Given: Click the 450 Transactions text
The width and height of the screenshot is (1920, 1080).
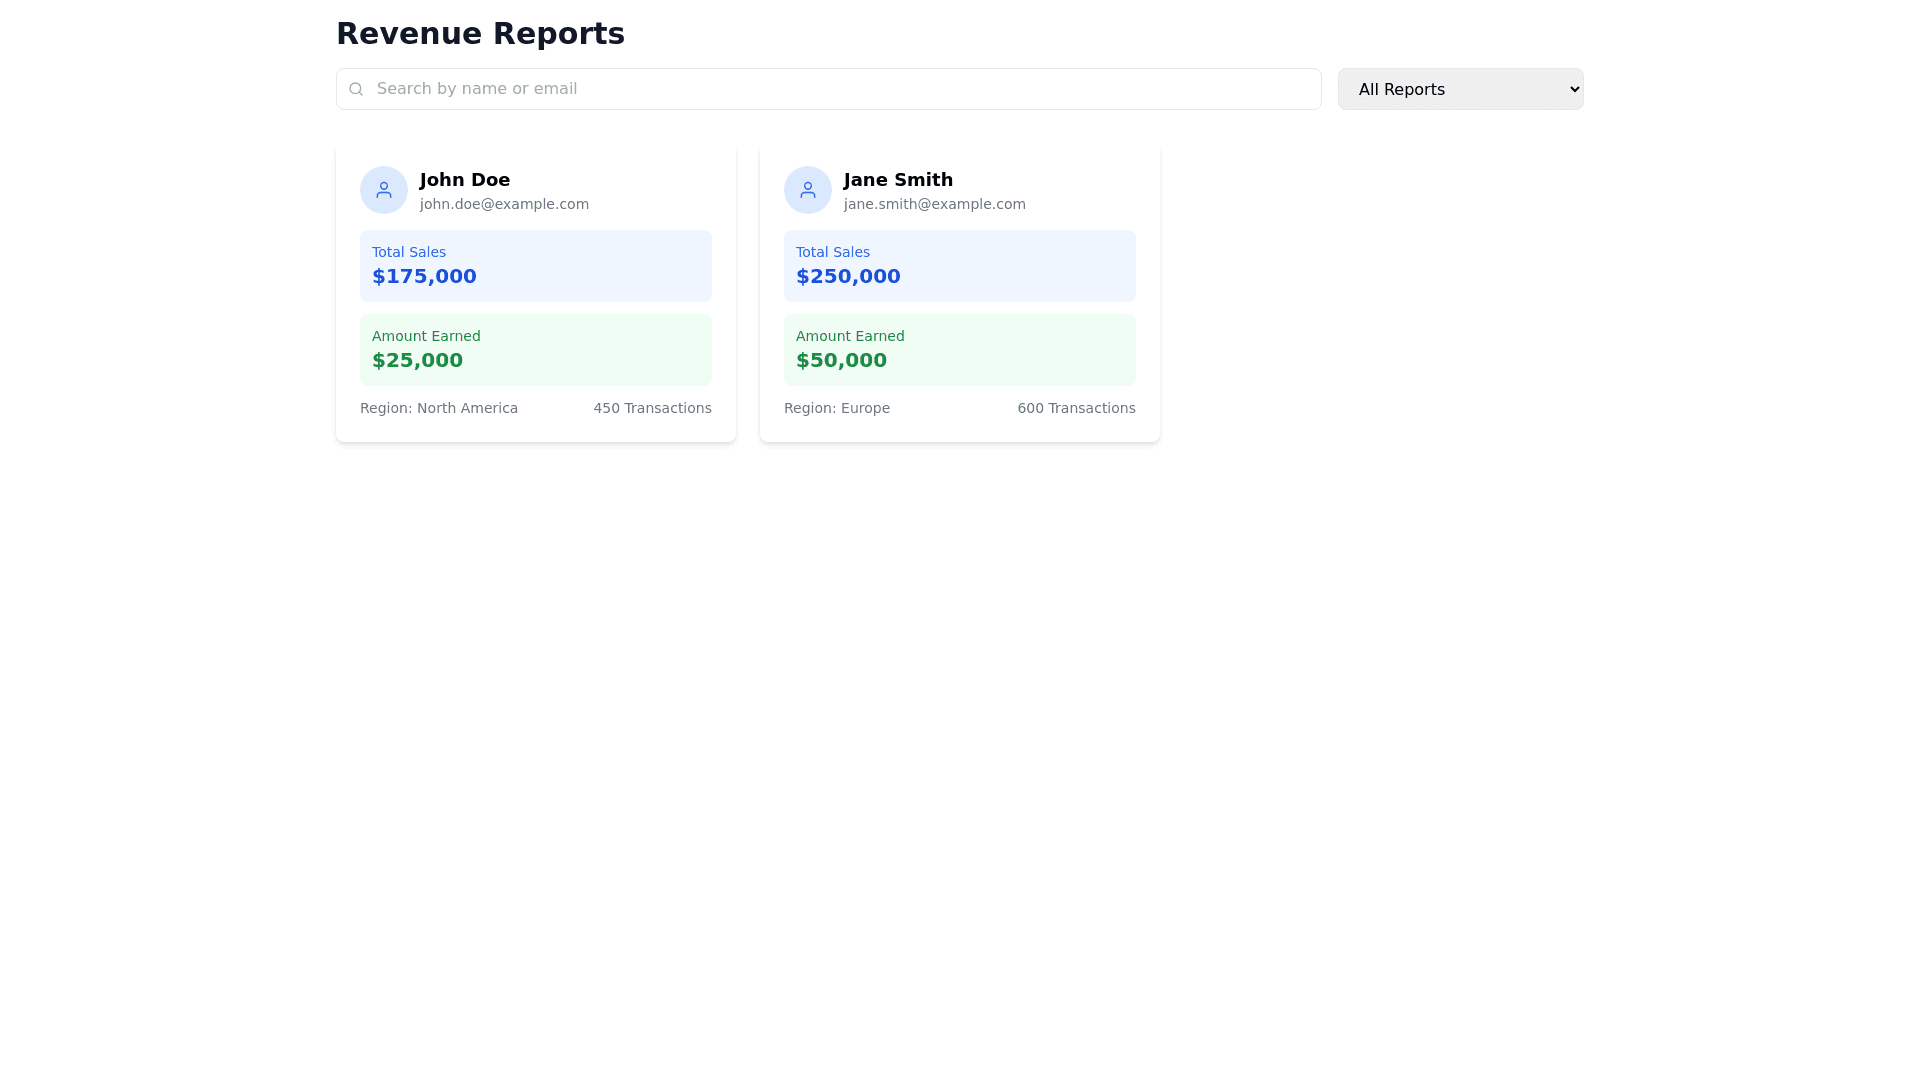Looking at the screenshot, I should 652,408.
